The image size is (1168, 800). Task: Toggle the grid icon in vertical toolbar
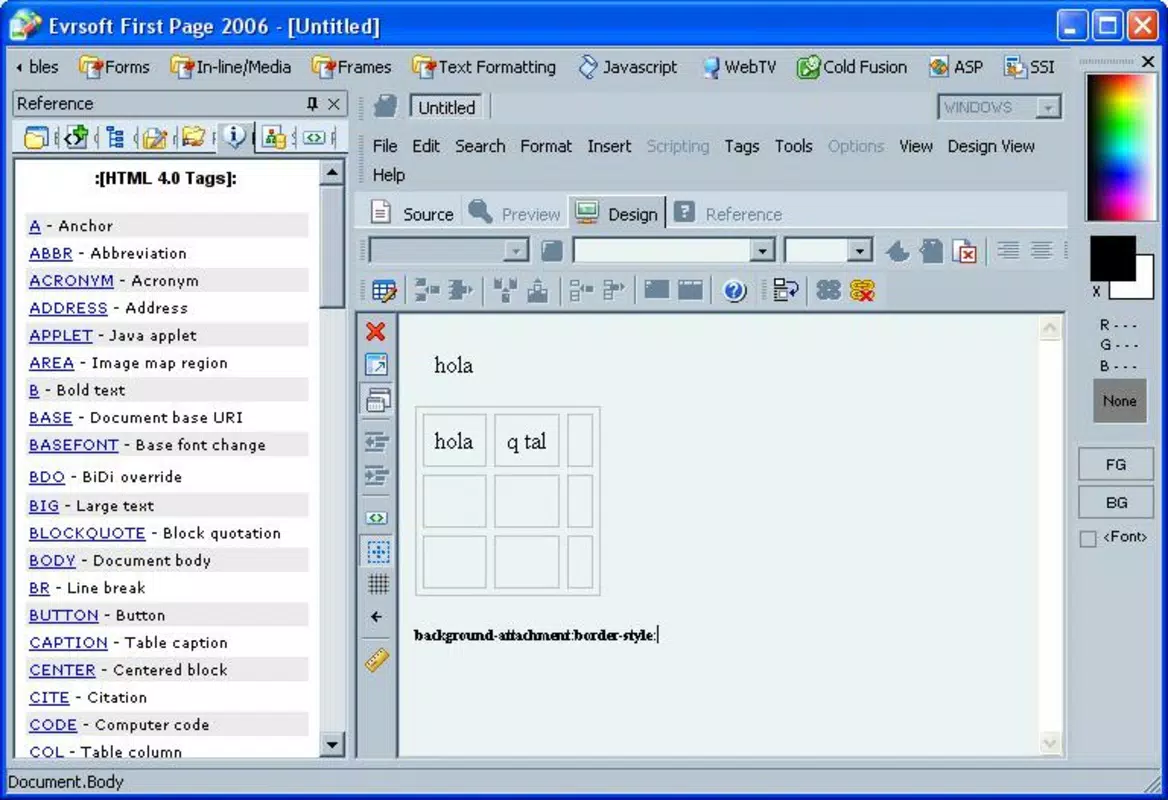coord(378,584)
